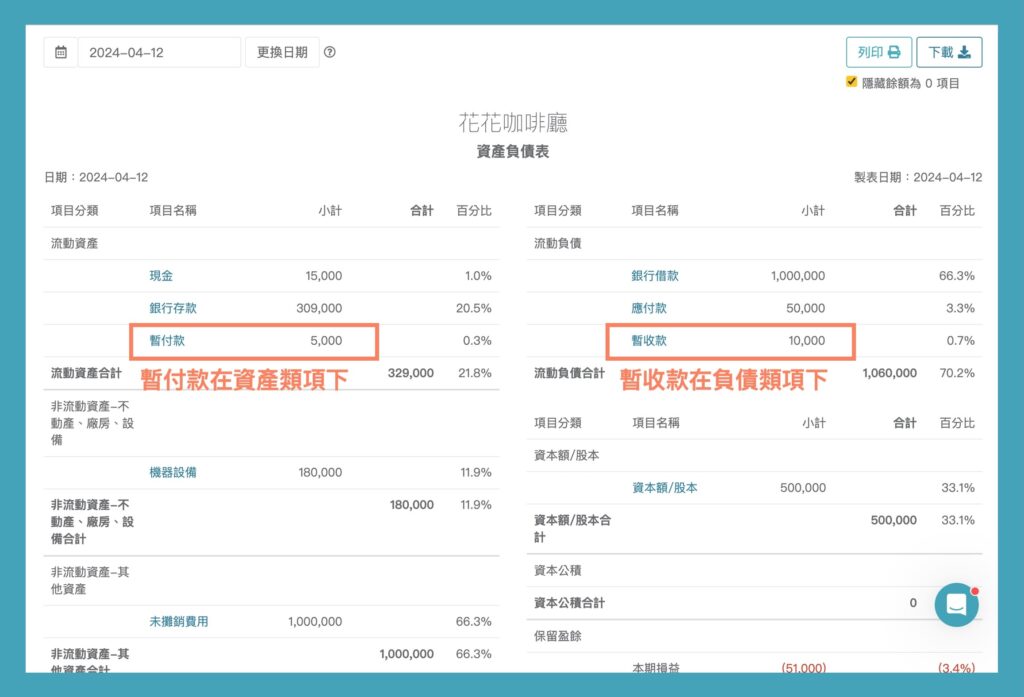
Task: Click the 5,000 暫付款 subtotal
Action: (x=327, y=340)
